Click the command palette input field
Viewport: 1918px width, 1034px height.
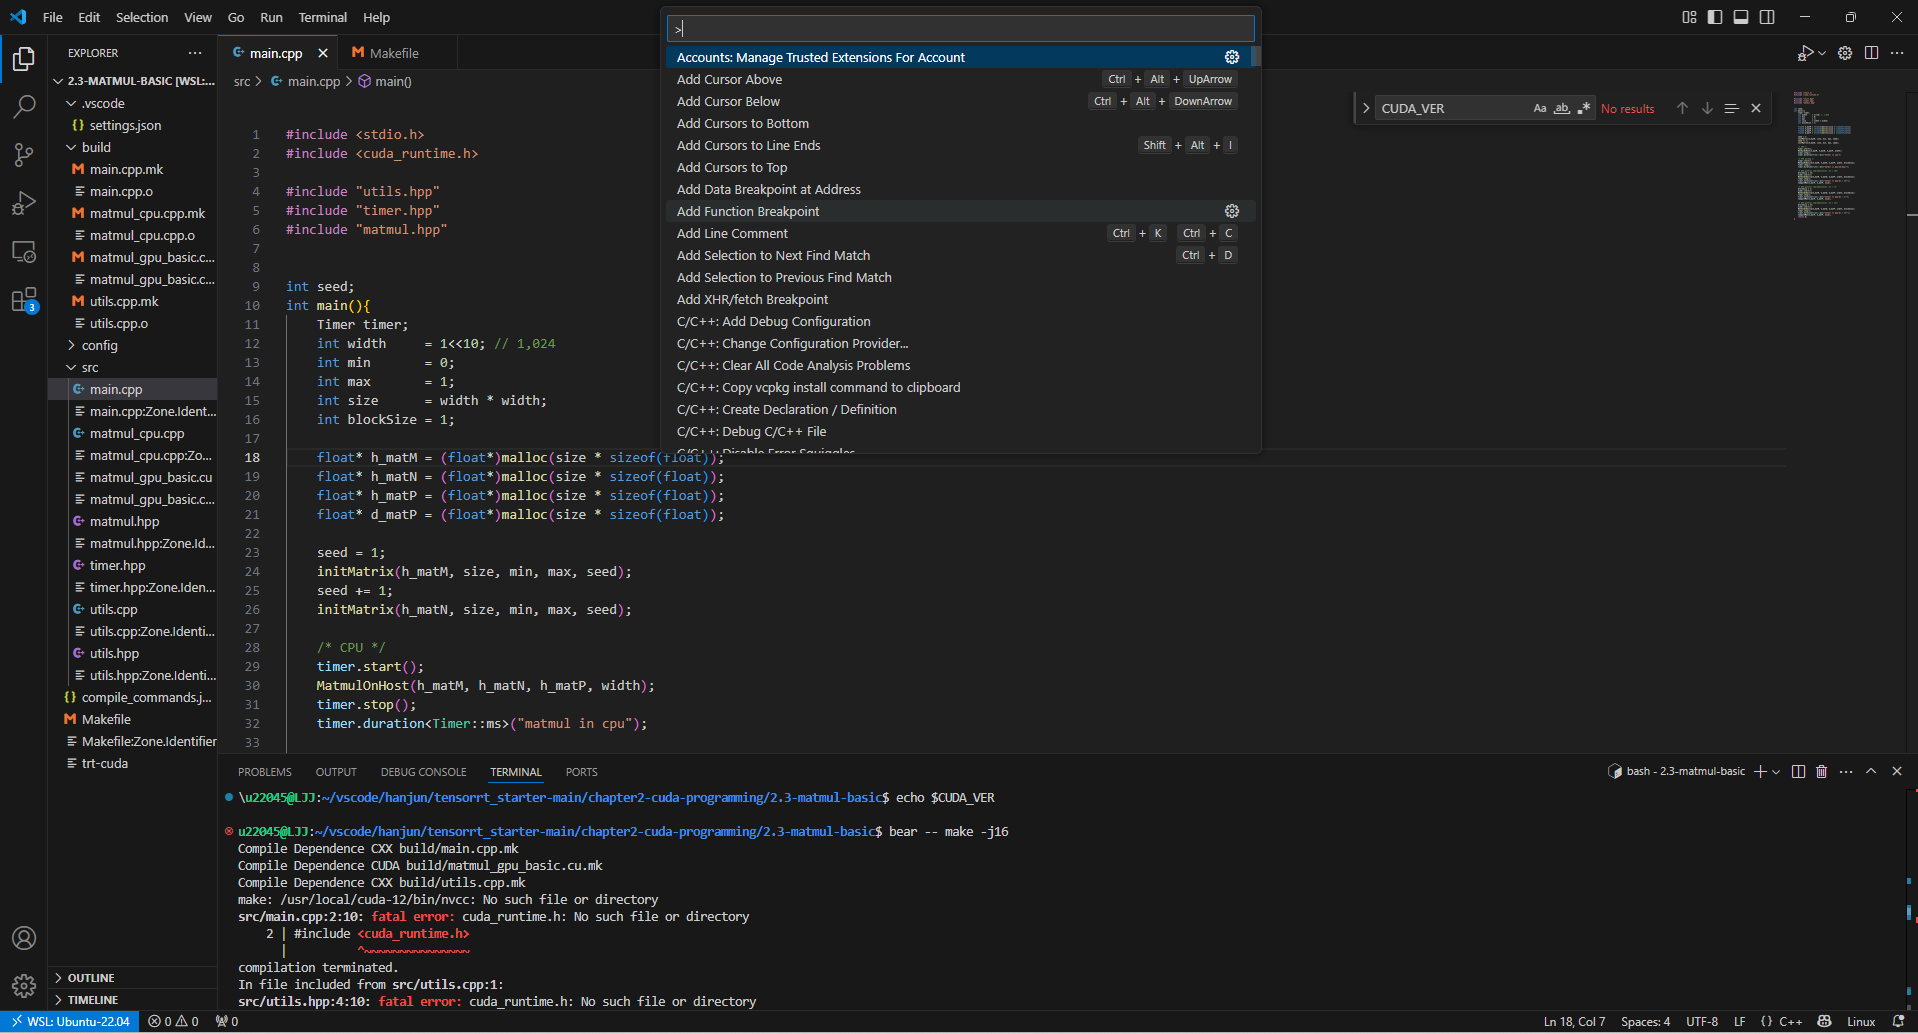[x=960, y=28]
